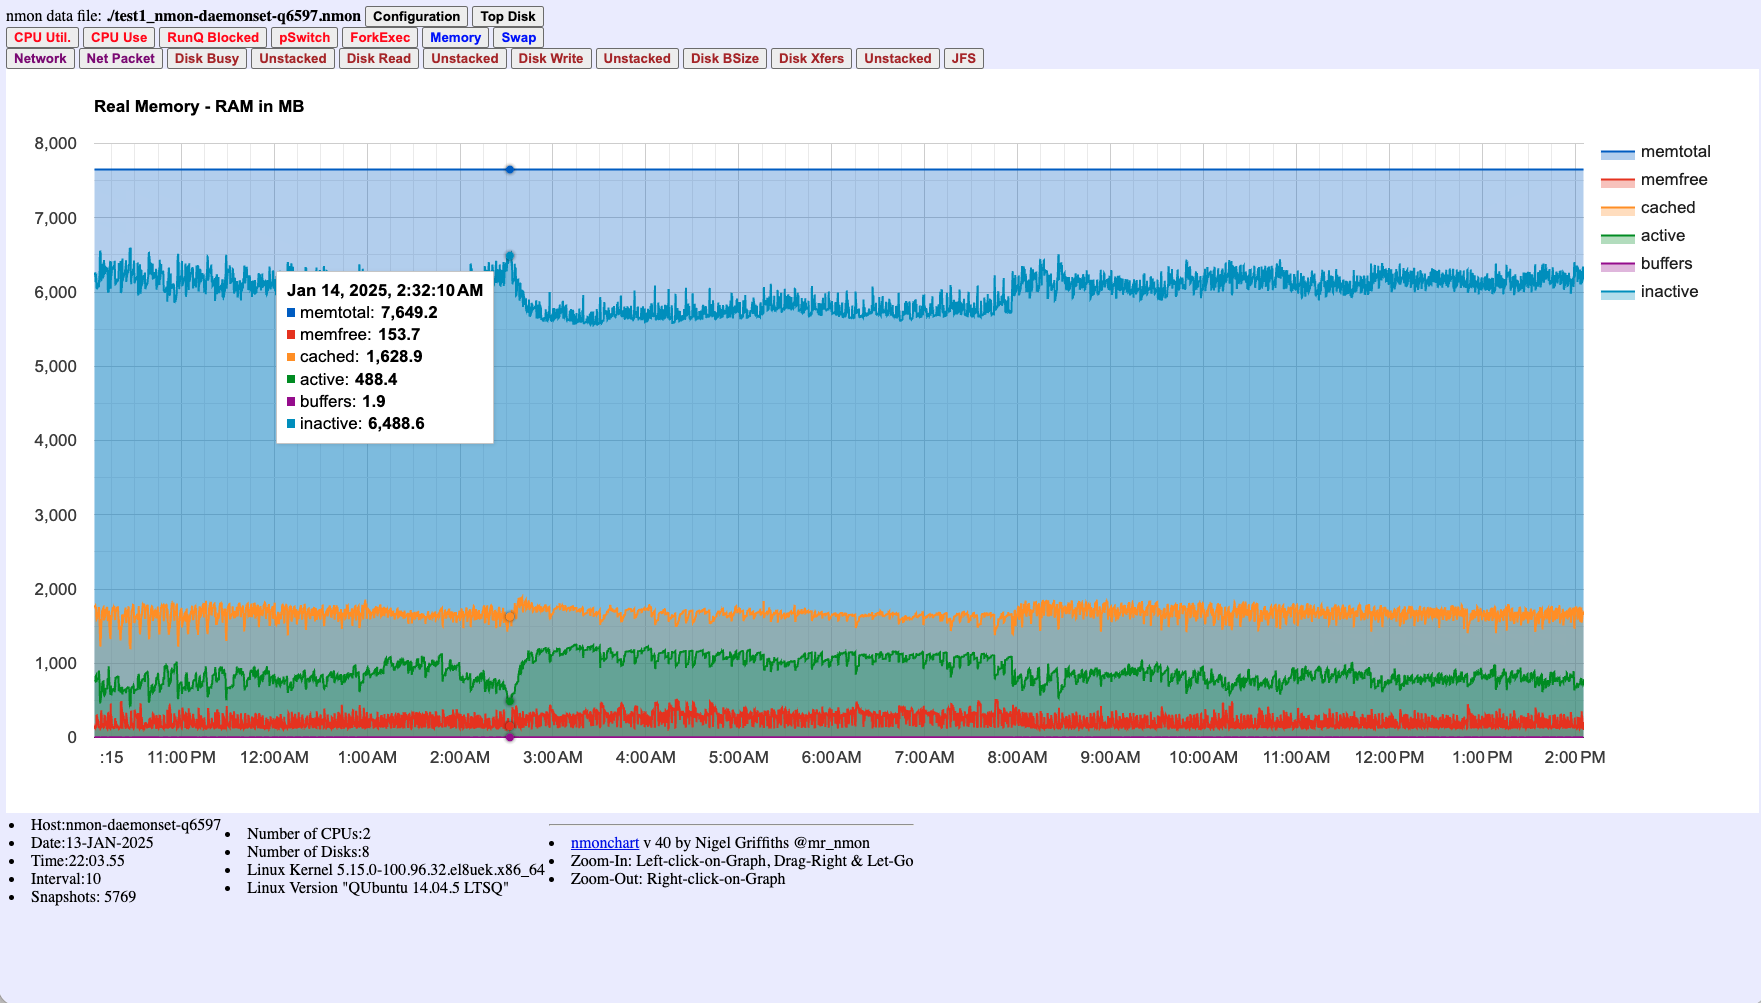Show the ForkExec chart
The height and width of the screenshot is (1003, 1761).
coord(379,37)
